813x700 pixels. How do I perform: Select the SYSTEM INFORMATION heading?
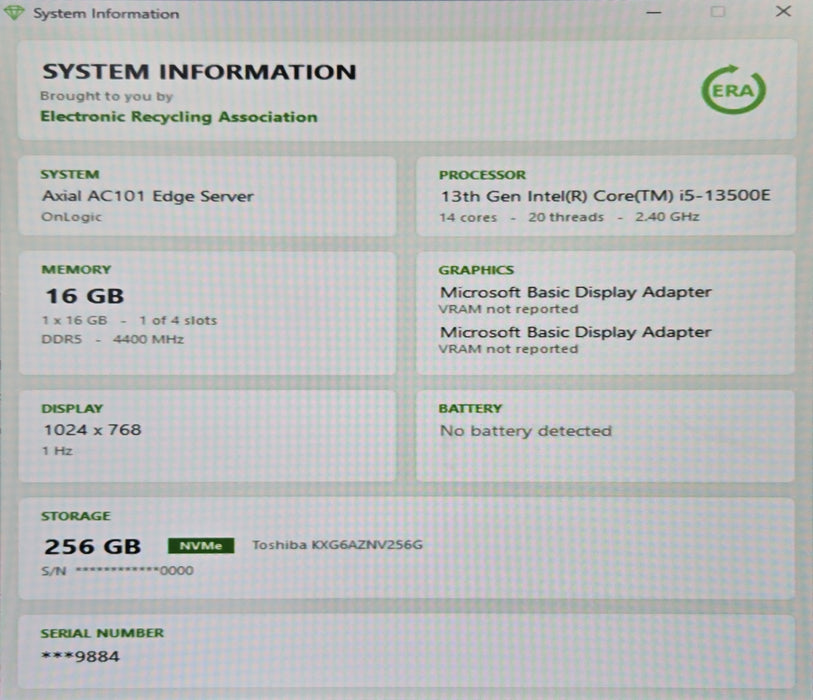(x=200, y=72)
